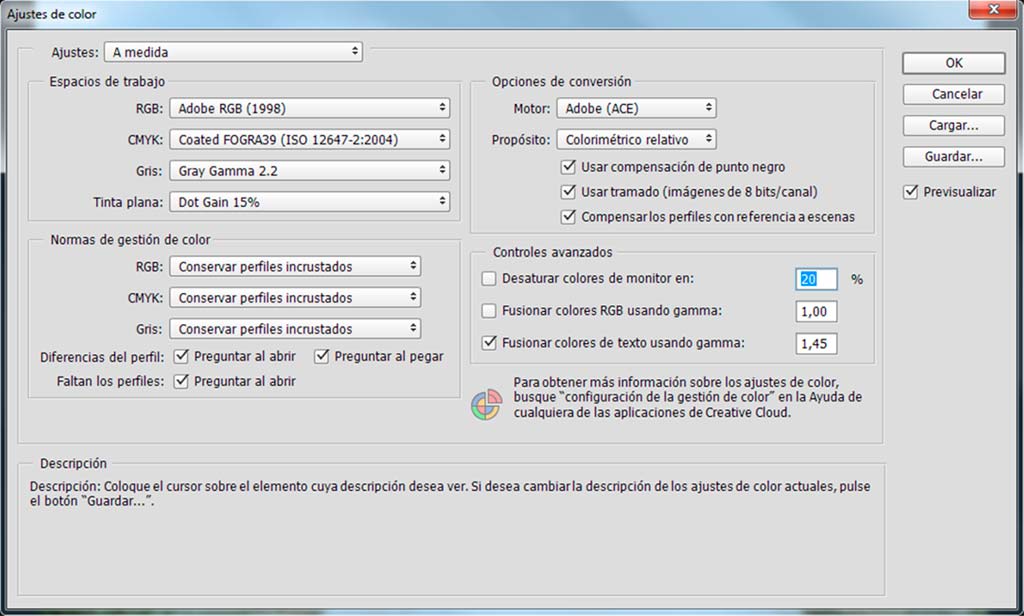This screenshot has width=1024, height=616.
Task: Click the RGB blend gamma field showing 1,00
Action: pyautogui.click(x=816, y=311)
